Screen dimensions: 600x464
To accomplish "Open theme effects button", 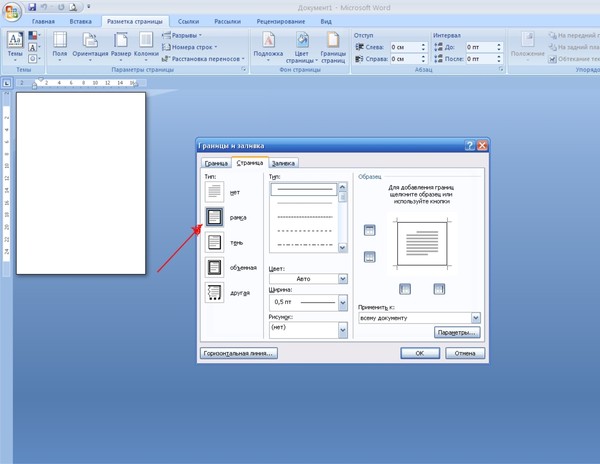I will pyautogui.click(x=34, y=59).
